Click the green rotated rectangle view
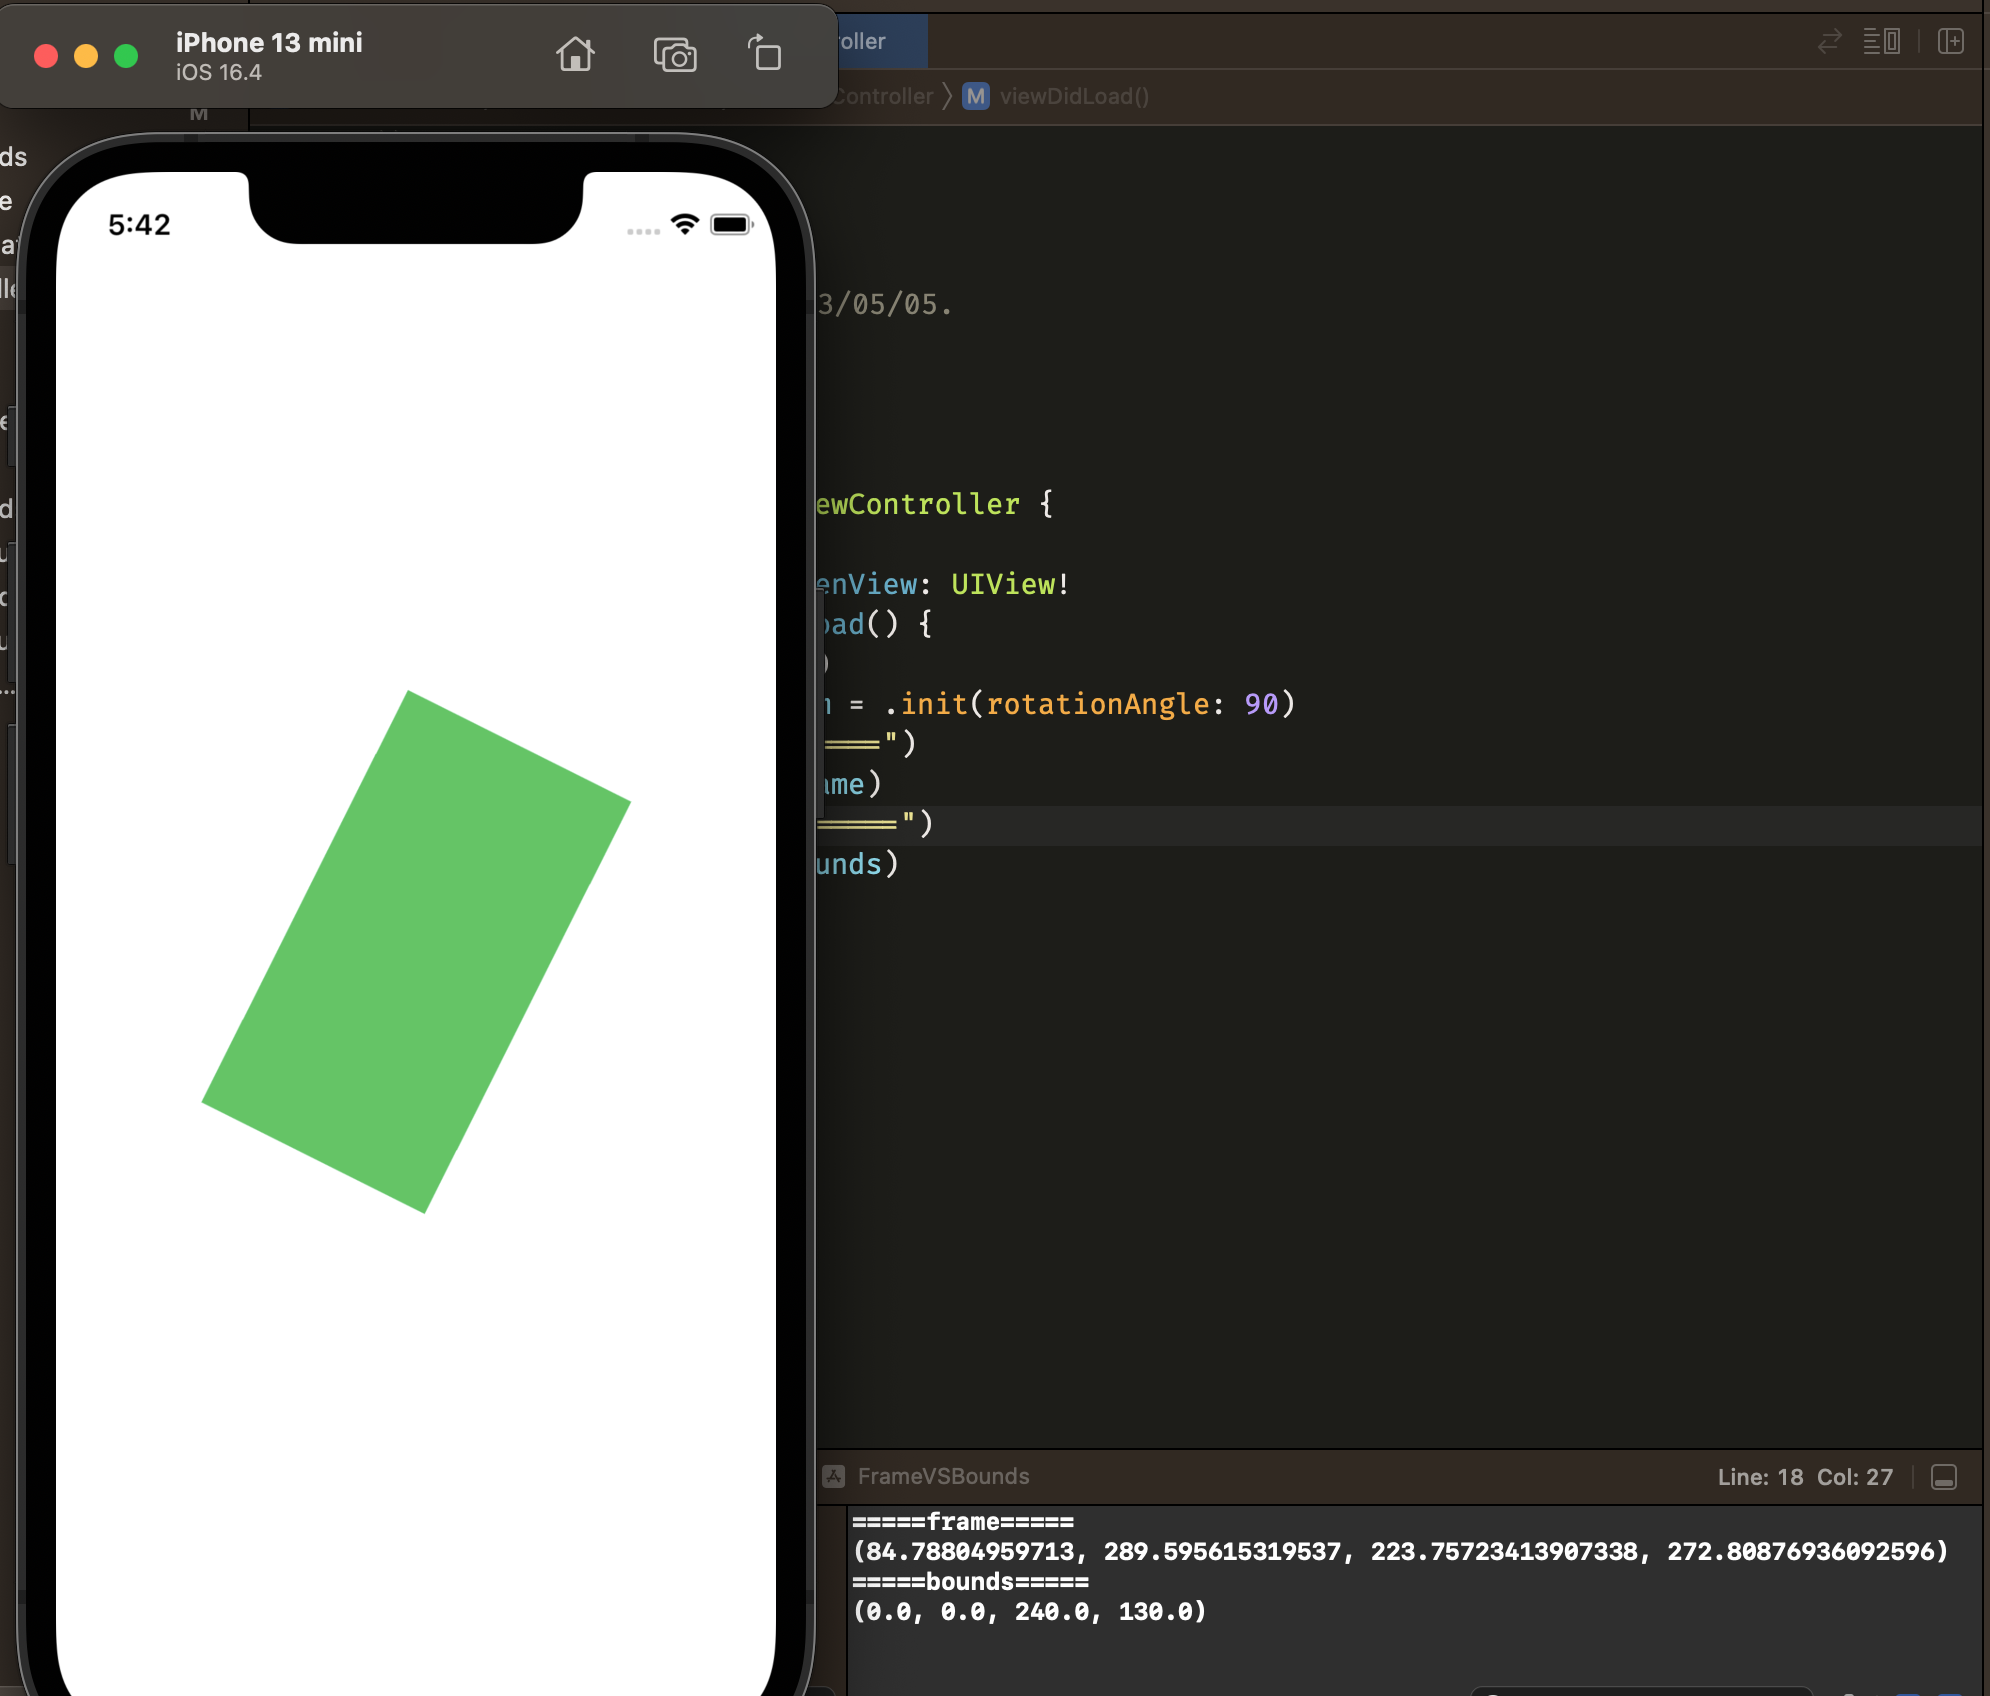 click(416, 951)
